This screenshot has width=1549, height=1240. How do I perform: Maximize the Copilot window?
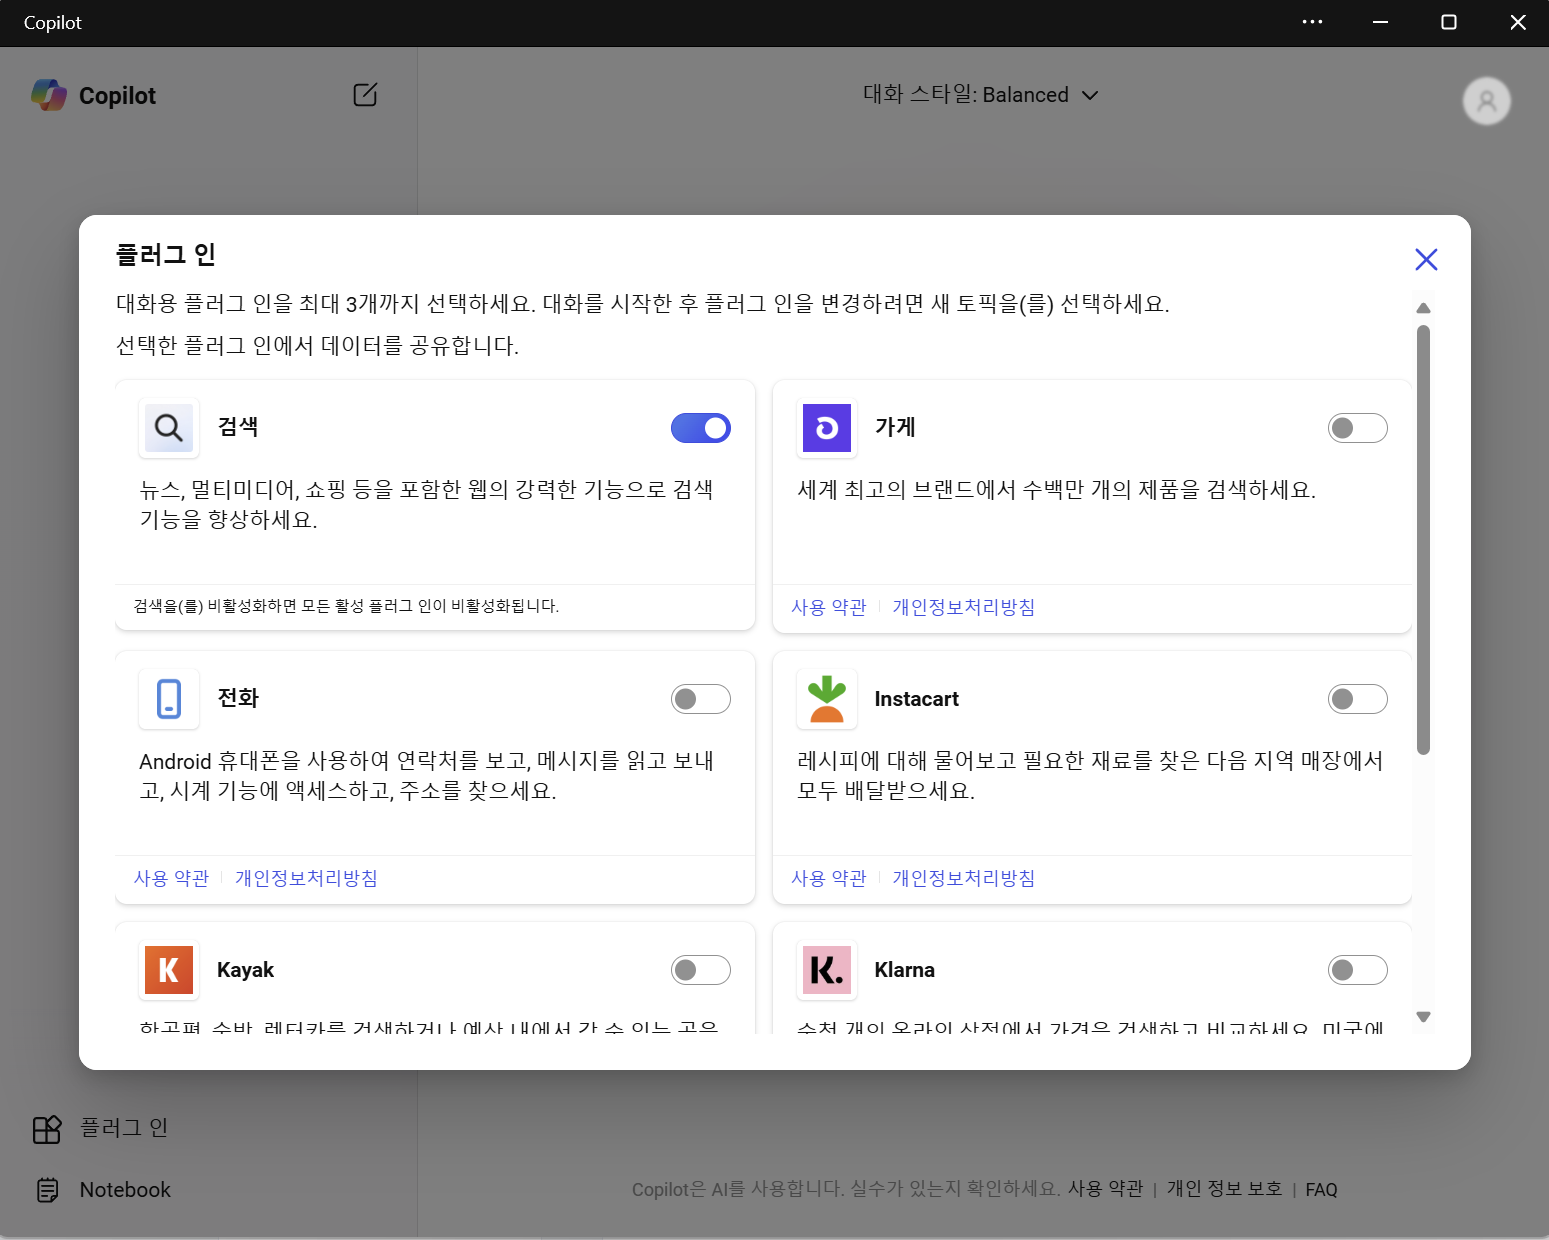[x=1448, y=22]
